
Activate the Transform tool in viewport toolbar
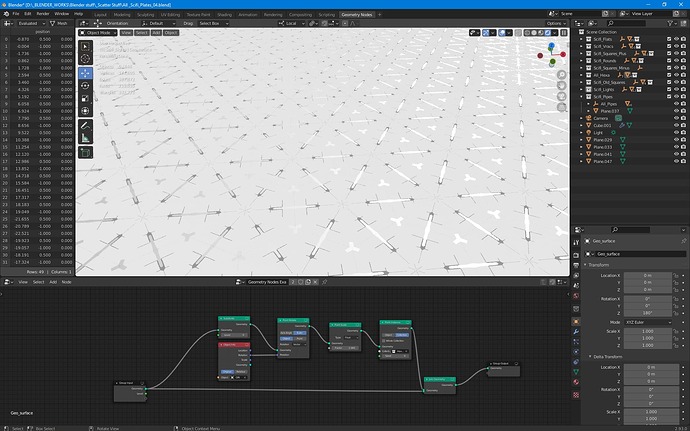tap(85, 111)
